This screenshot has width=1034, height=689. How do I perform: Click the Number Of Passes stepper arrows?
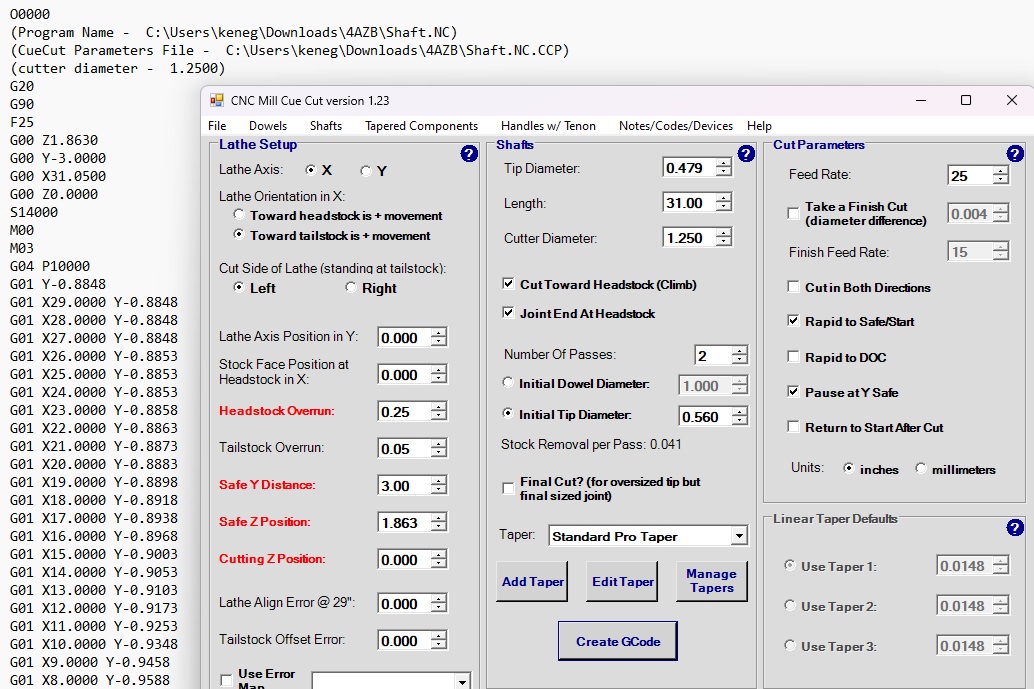tap(739, 355)
